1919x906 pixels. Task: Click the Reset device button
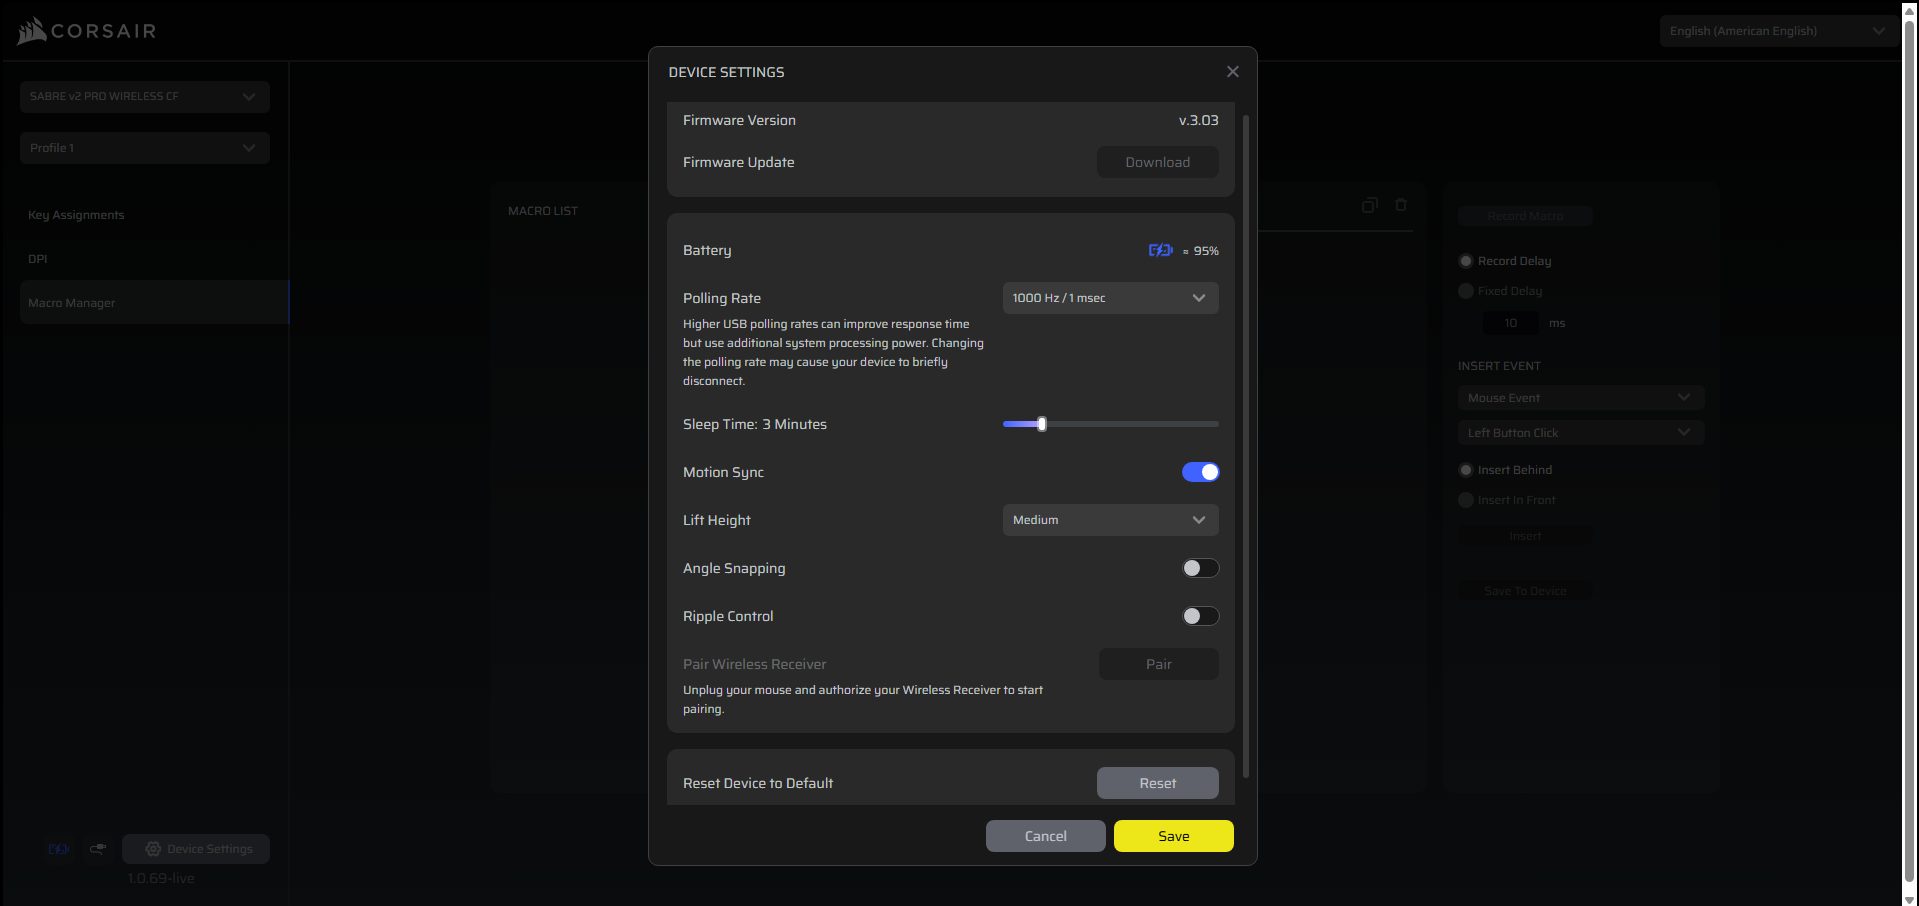1157,783
